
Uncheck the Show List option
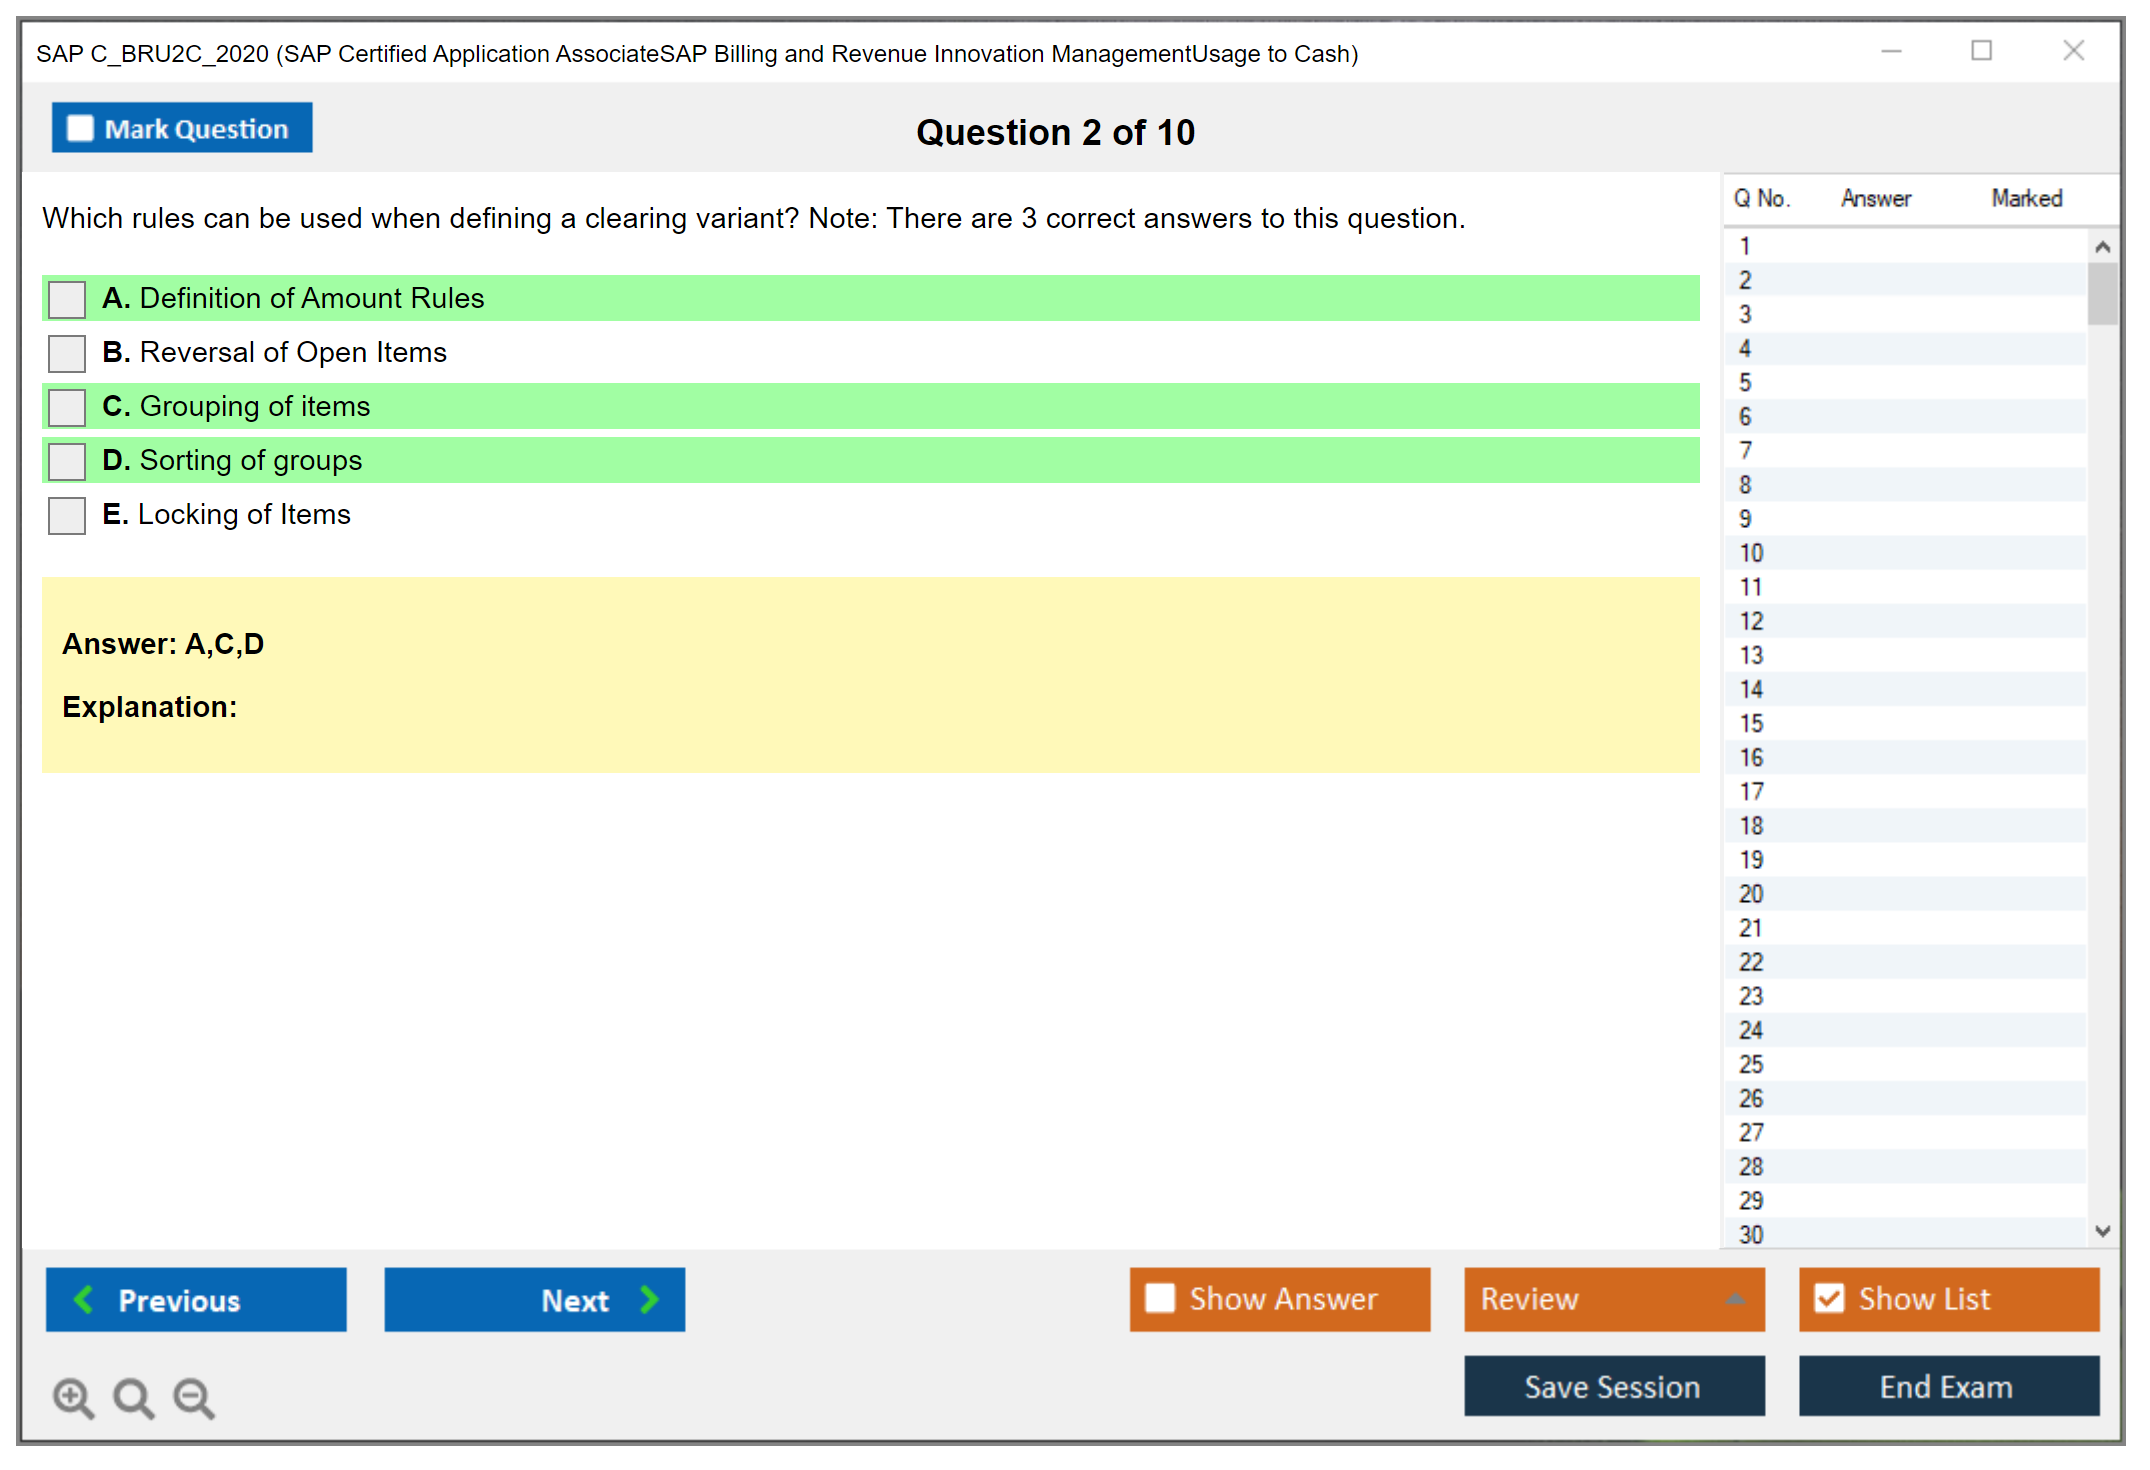pos(1829,1298)
